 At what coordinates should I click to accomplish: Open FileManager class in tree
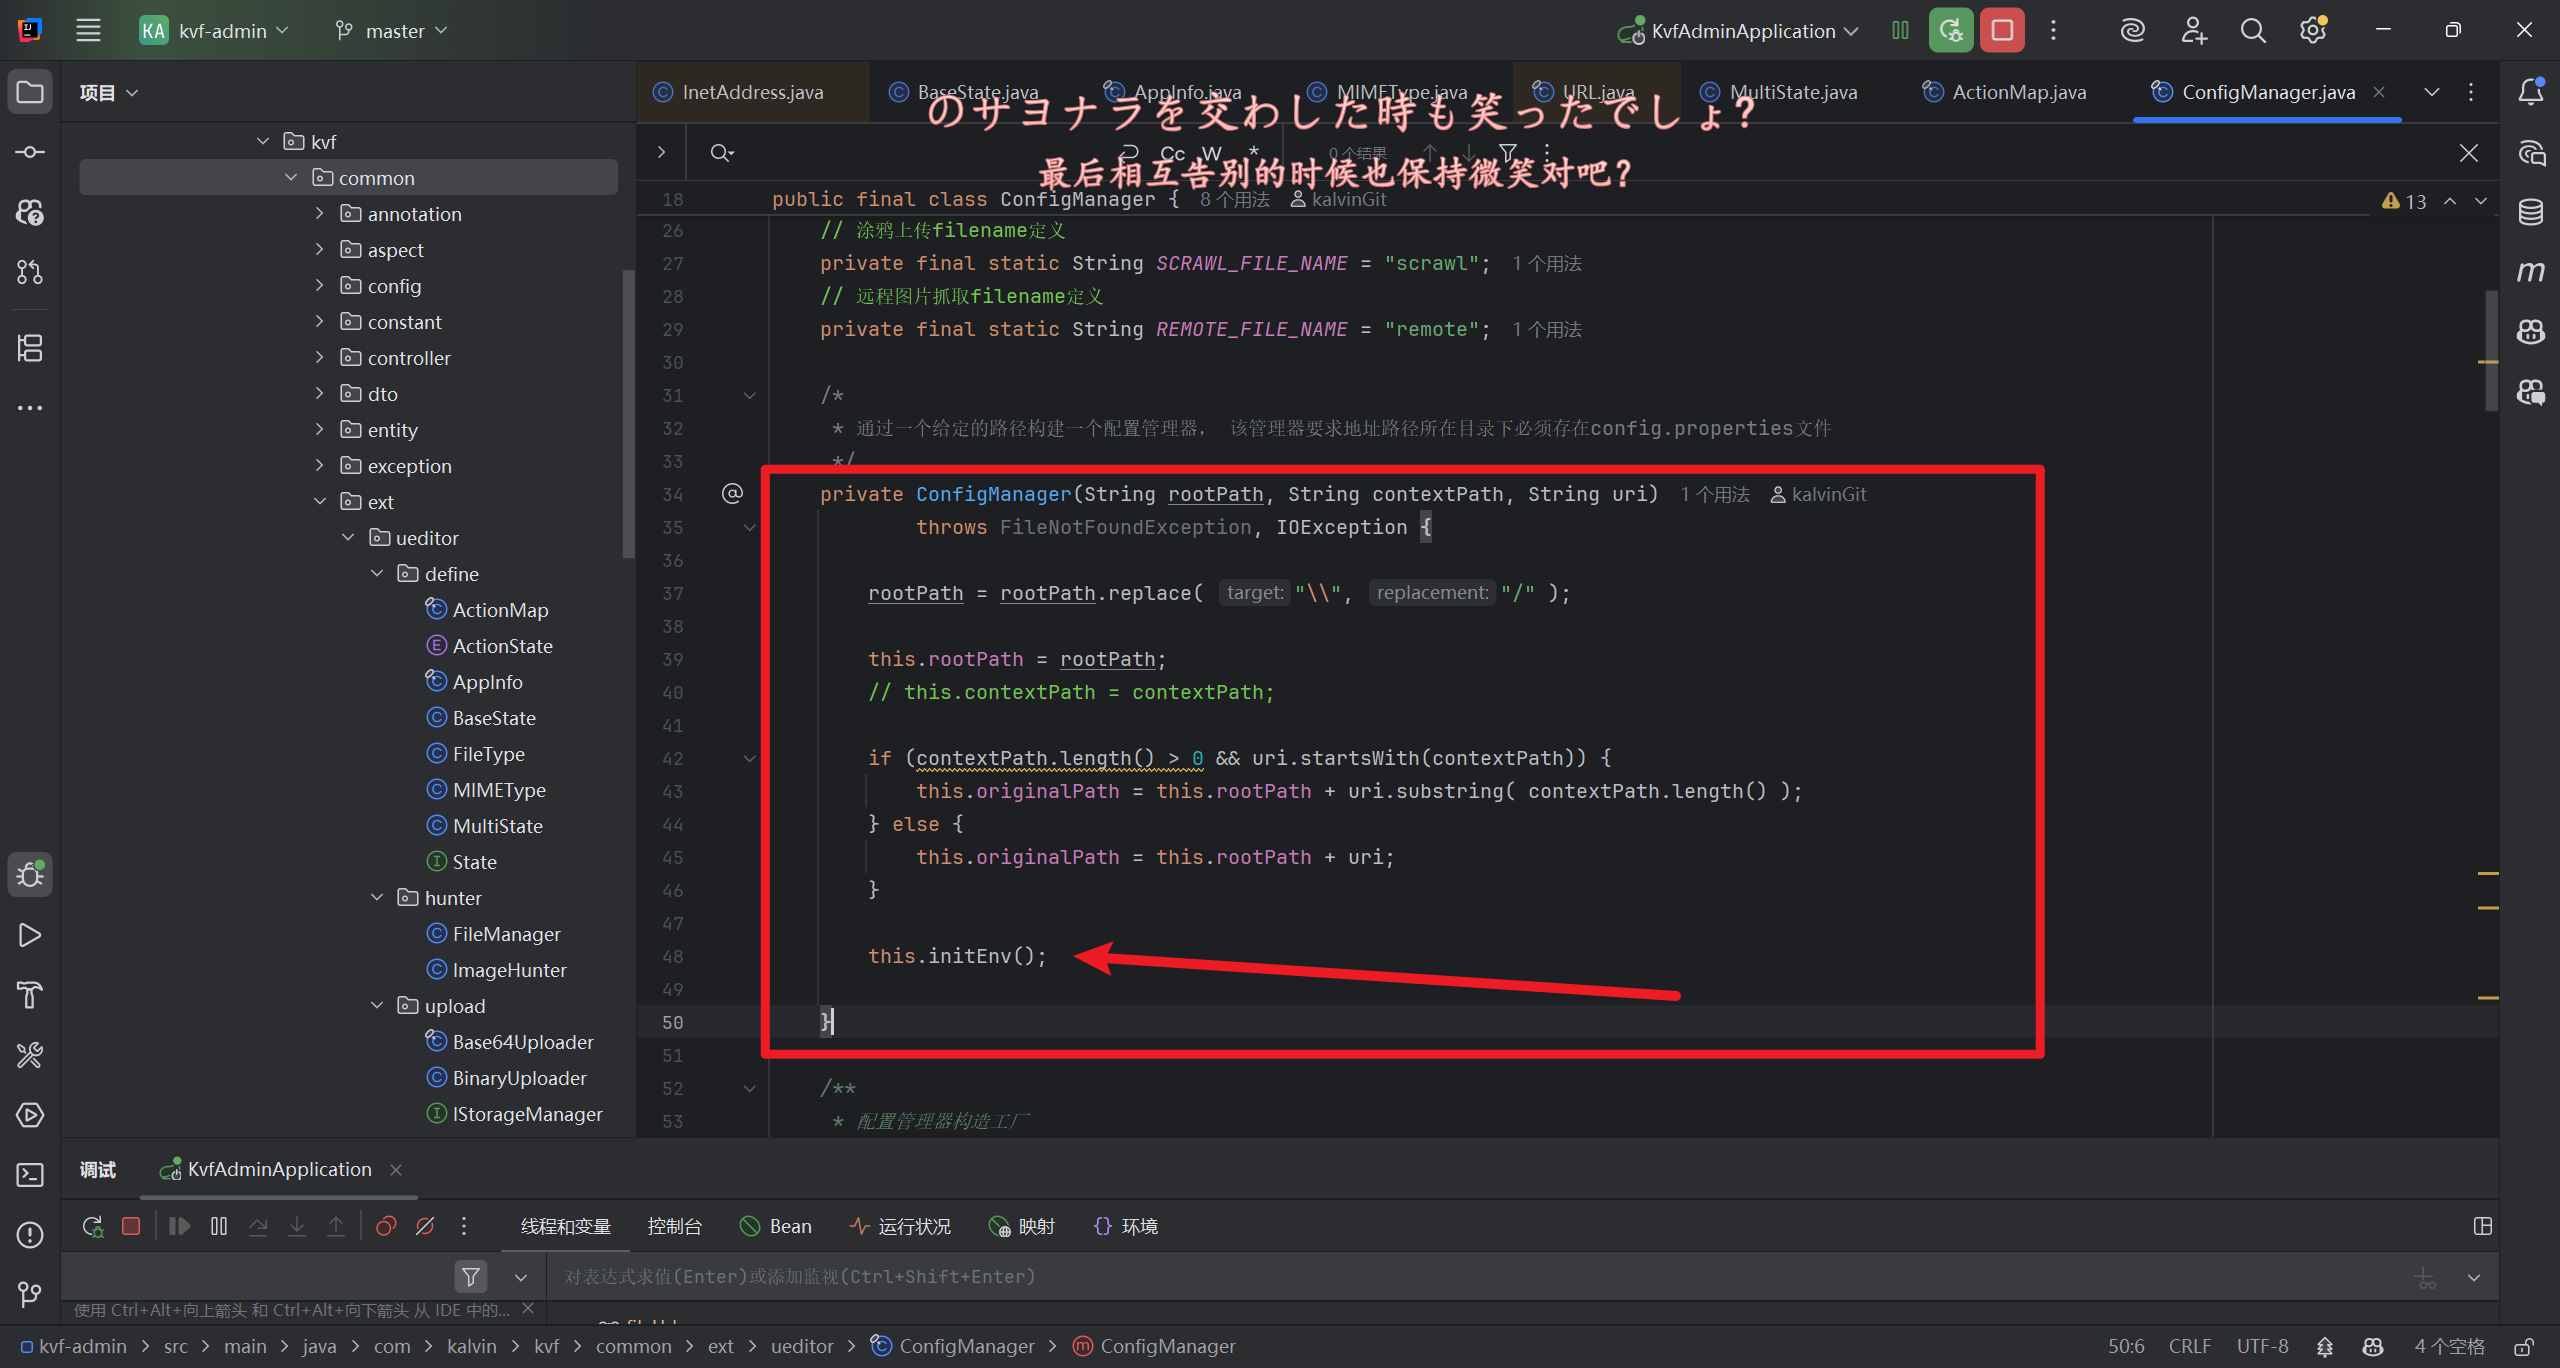[506, 933]
